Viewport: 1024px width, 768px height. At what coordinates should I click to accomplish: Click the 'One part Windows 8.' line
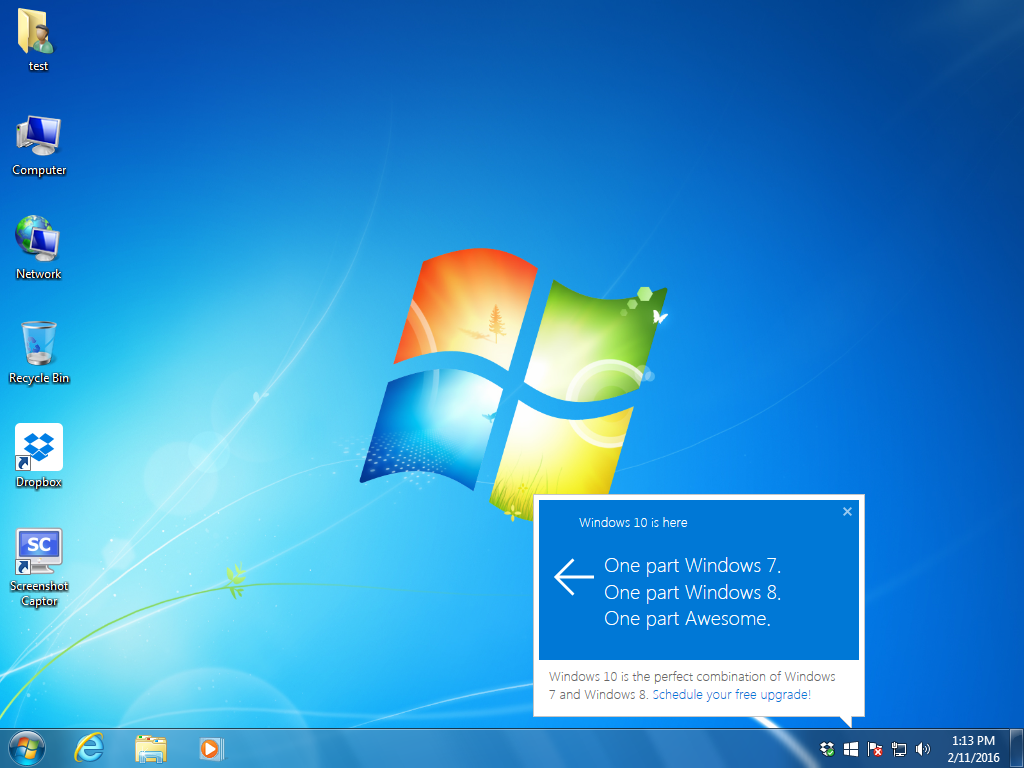coord(692,592)
